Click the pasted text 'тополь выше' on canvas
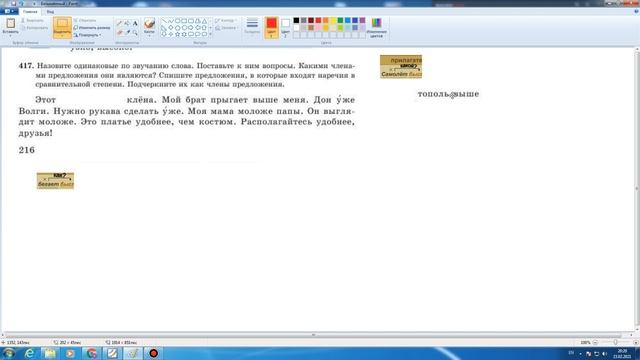The width and height of the screenshot is (640, 360). coord(448,94)
